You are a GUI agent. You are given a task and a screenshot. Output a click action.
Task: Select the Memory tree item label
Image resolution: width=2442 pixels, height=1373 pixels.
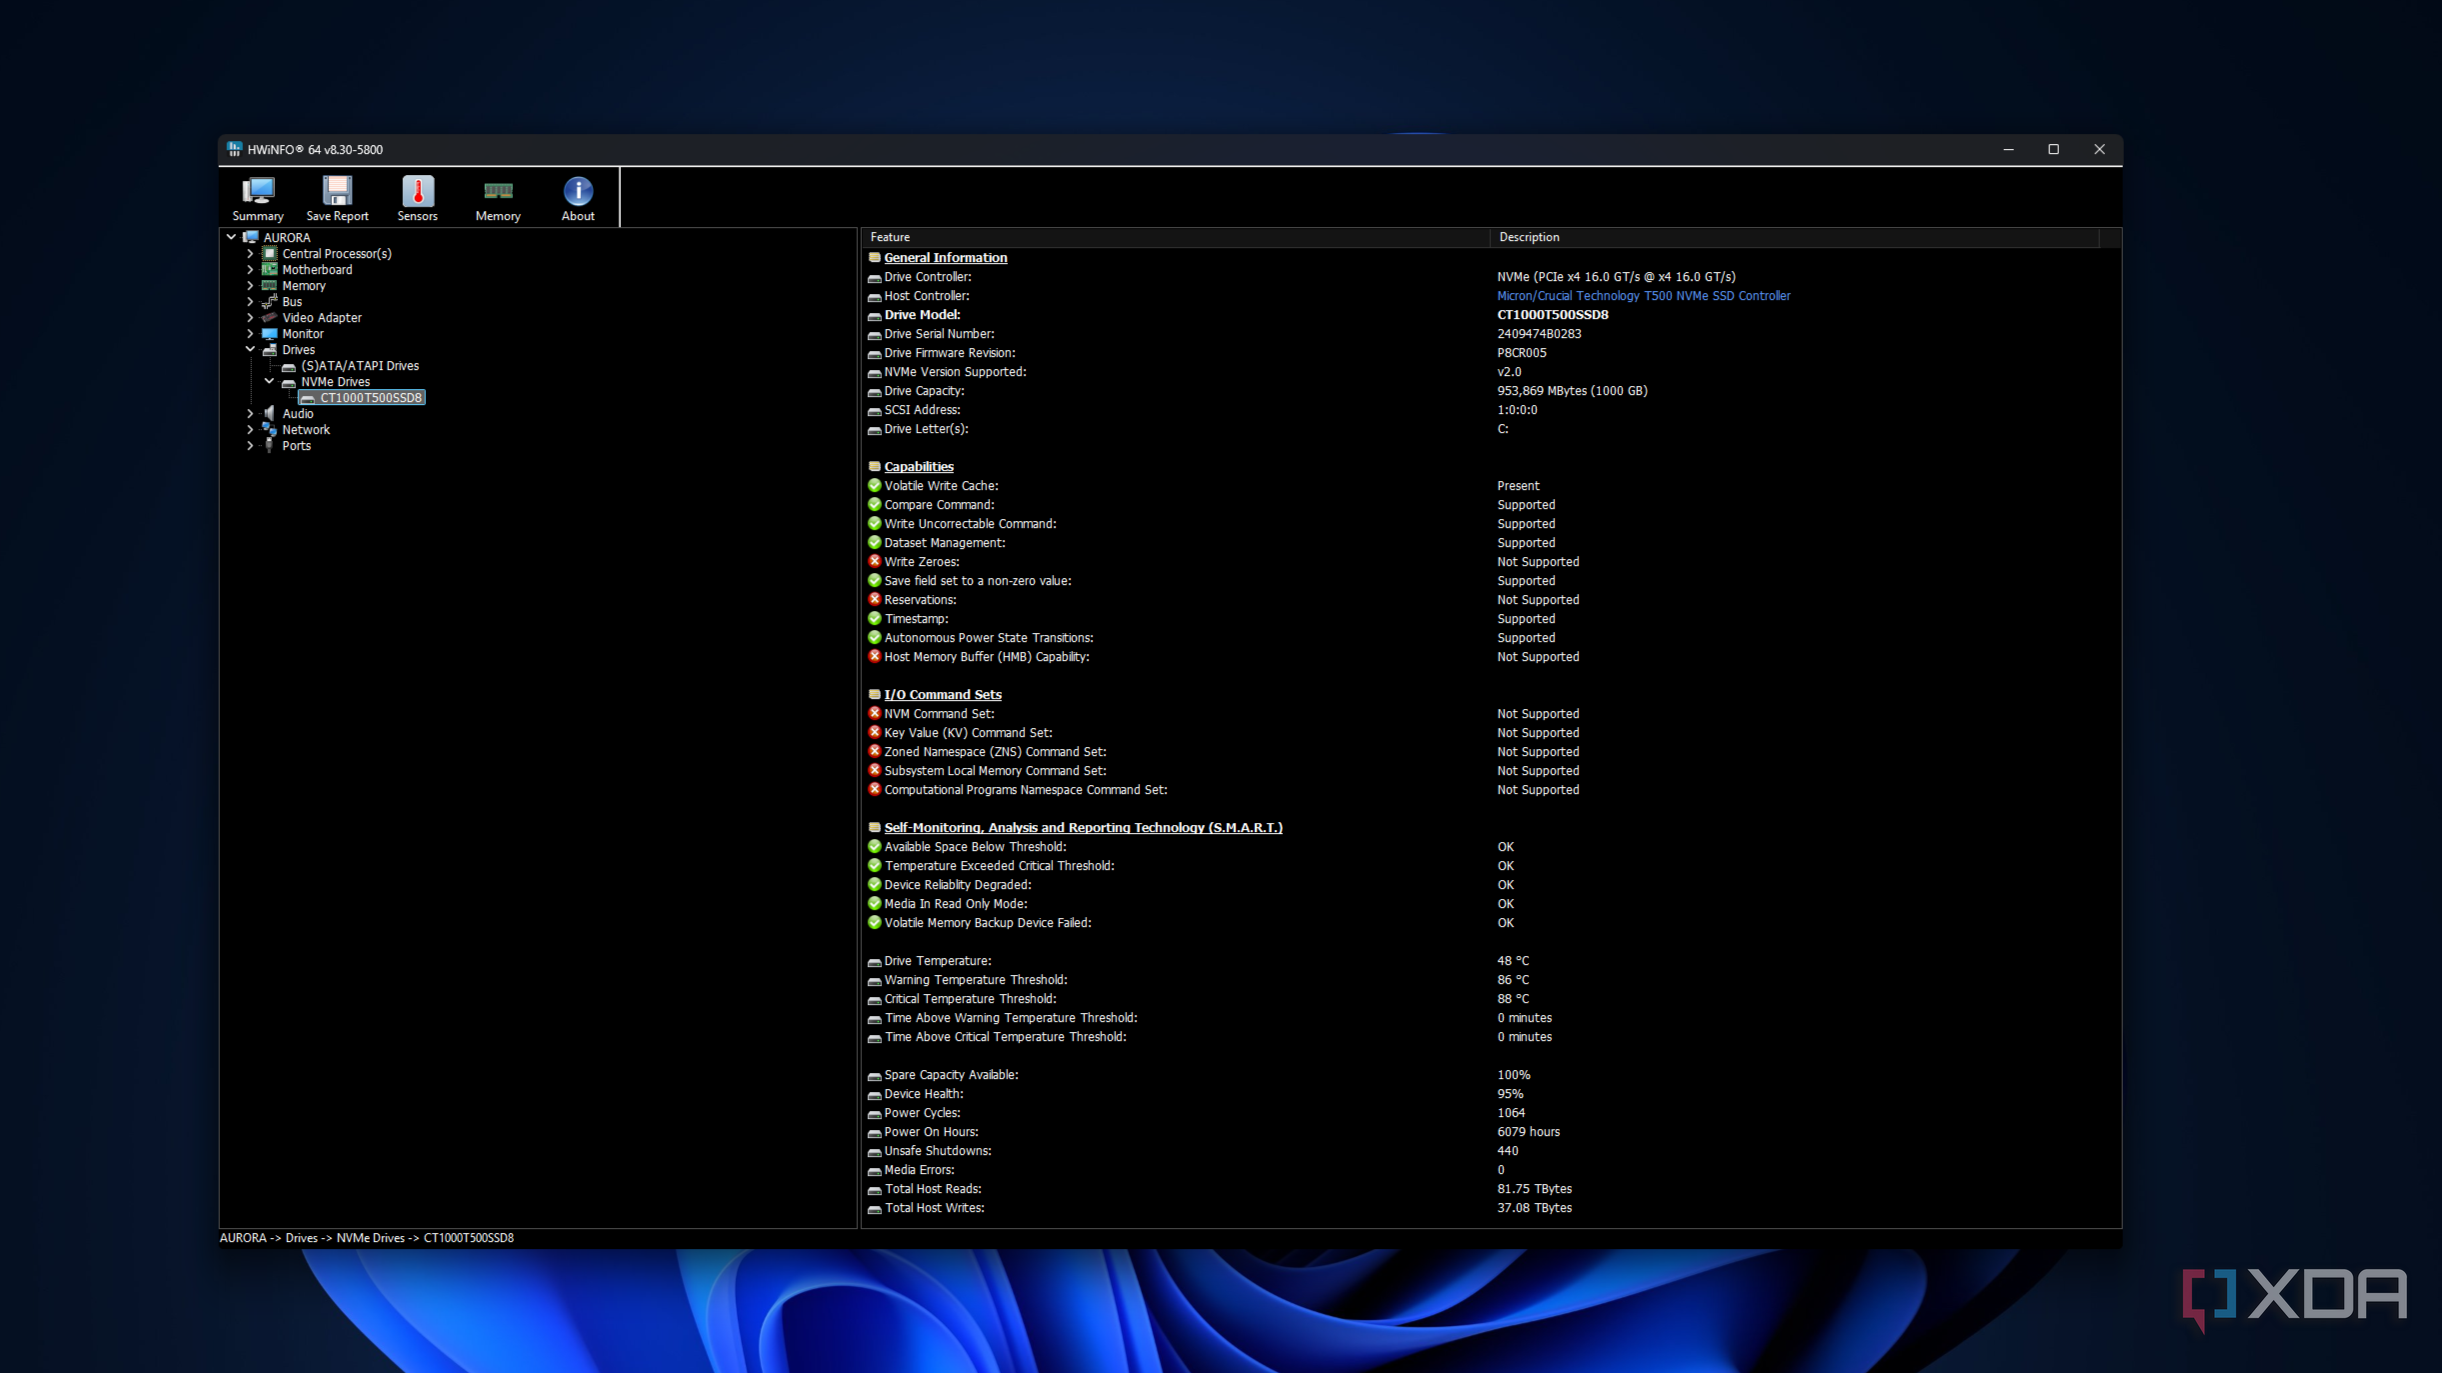(x=303, y=285)
